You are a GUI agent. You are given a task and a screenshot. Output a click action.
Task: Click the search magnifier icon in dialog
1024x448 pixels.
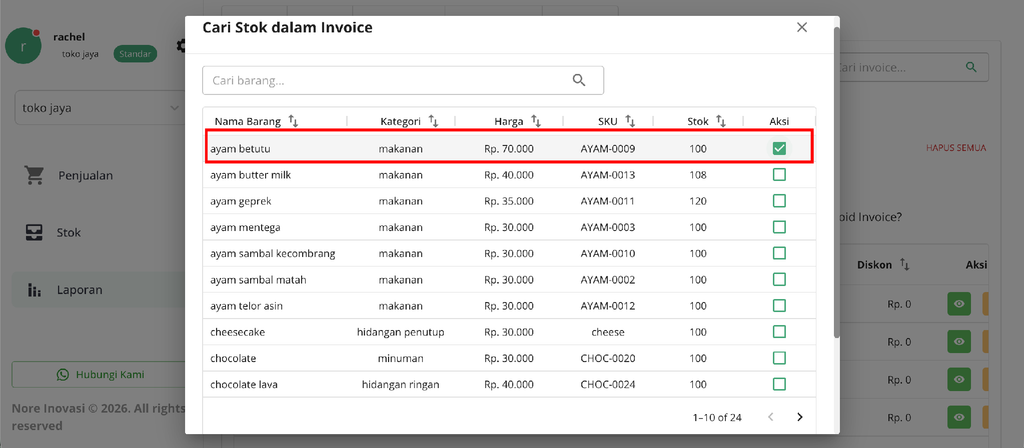[579, 80]
